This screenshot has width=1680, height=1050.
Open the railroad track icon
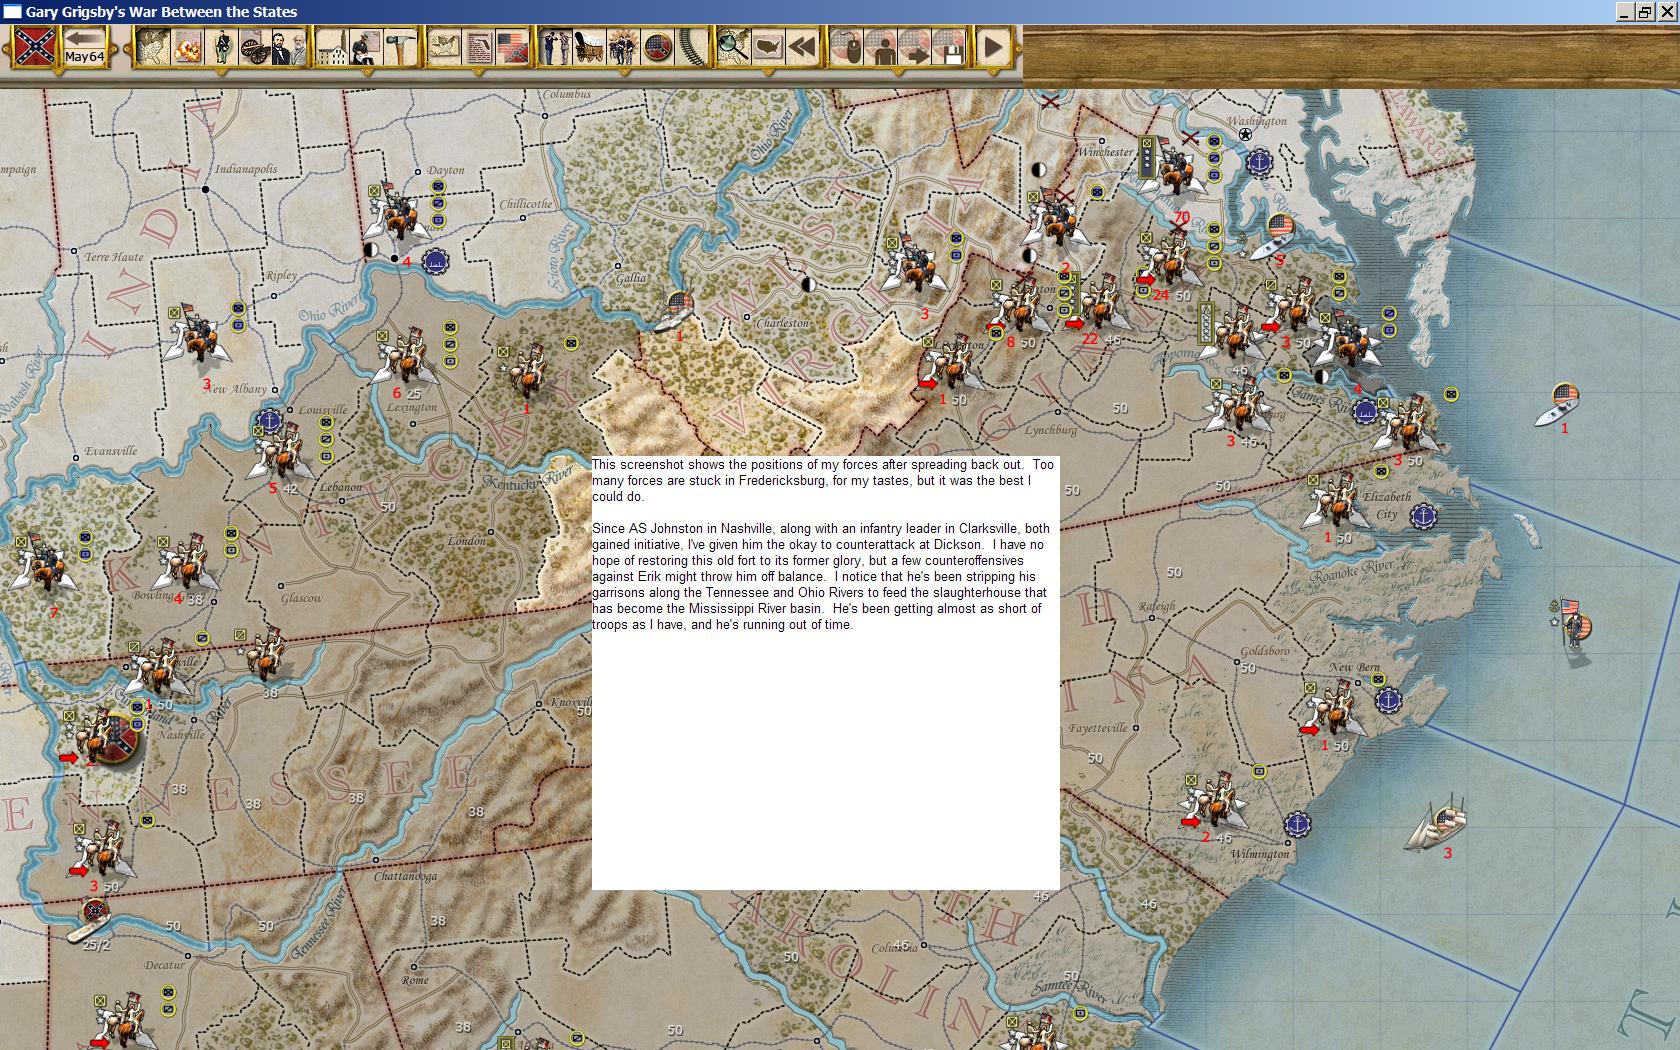click(x=691, y=46)
